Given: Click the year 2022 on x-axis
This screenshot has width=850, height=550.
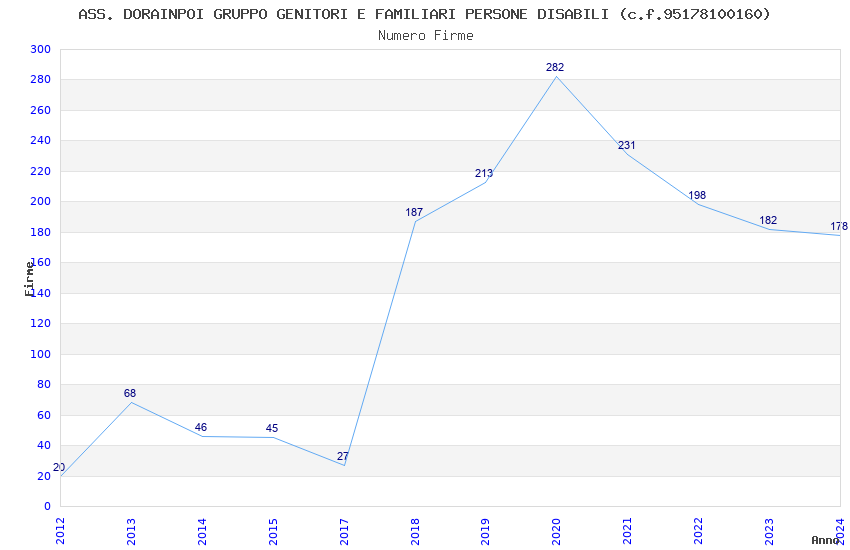Looking at the screenshot, I should pyautogui.click(x=699, y=531).
